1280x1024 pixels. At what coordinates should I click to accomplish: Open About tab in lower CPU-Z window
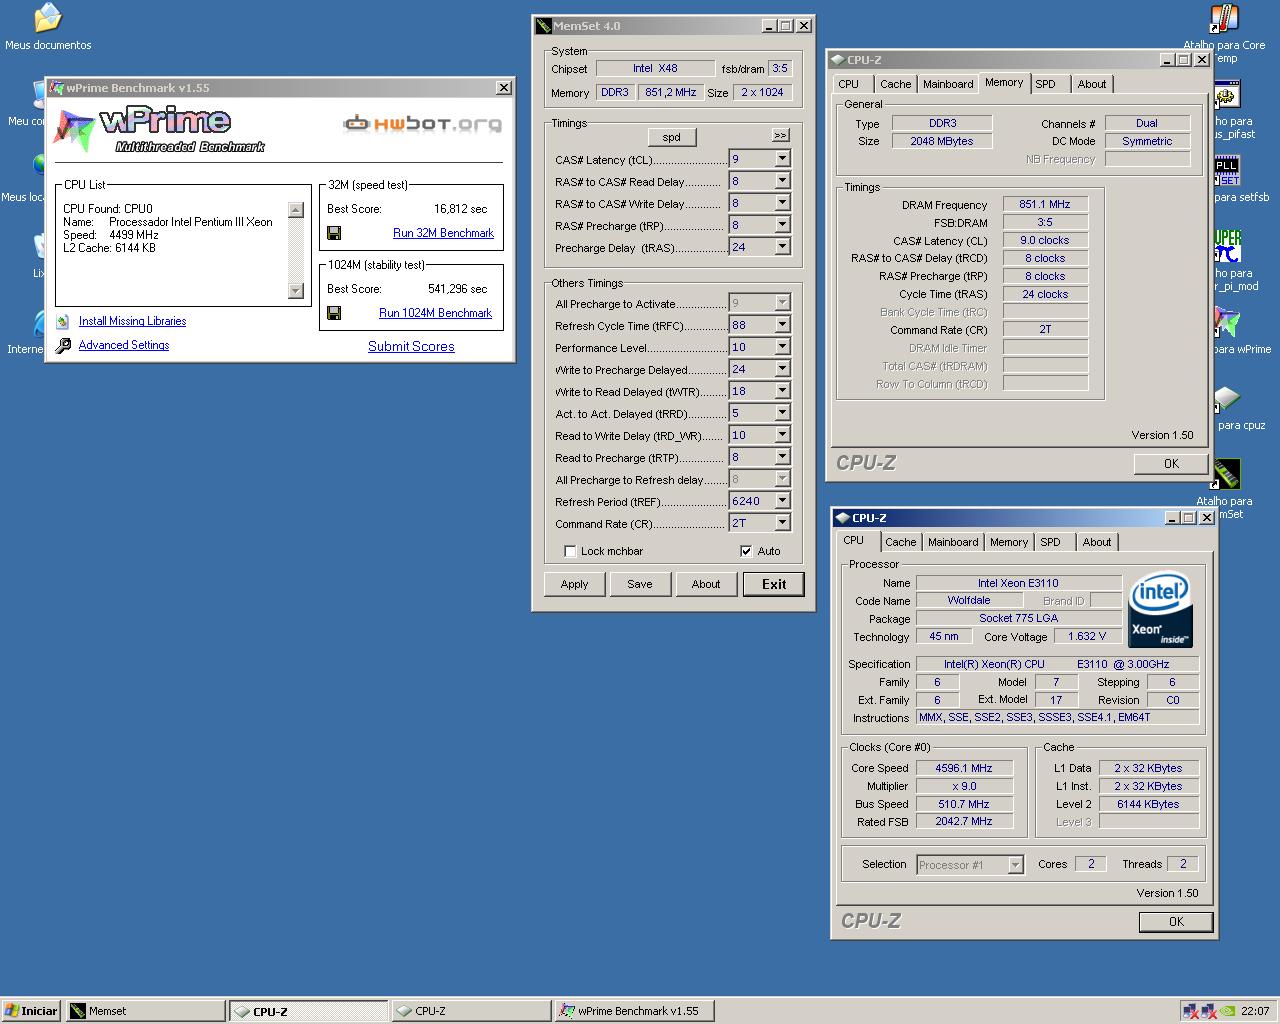click(x=1097, y=542)
